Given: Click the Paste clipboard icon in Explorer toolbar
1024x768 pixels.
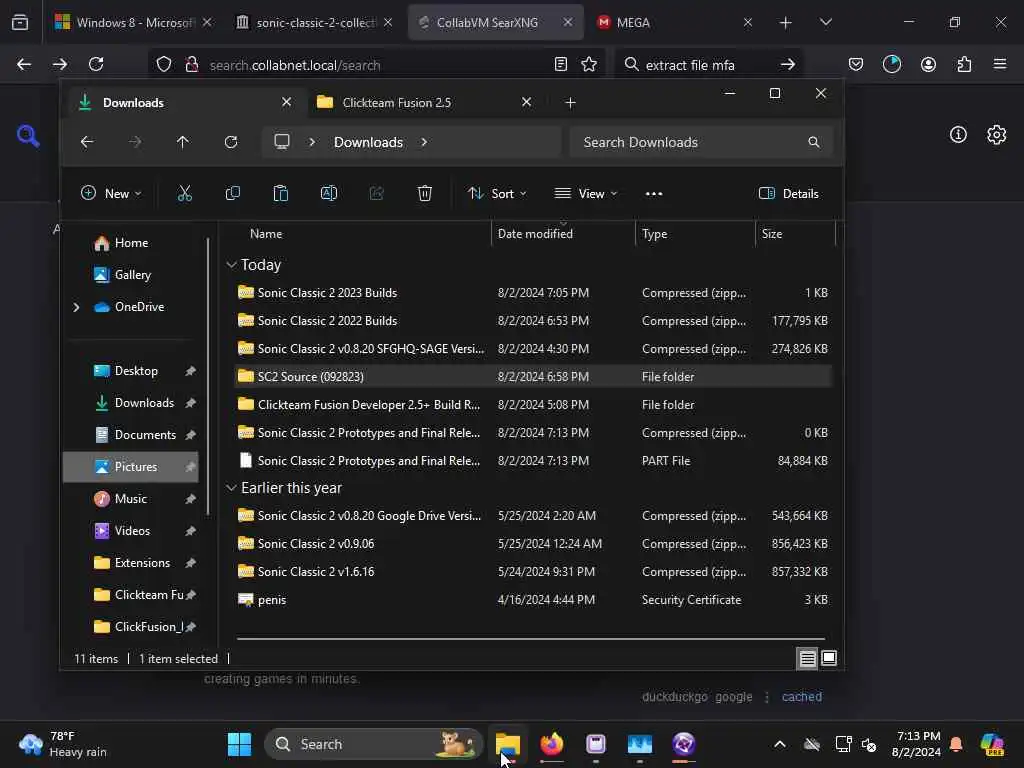Looking at the screenshot, I should (281, 193).
